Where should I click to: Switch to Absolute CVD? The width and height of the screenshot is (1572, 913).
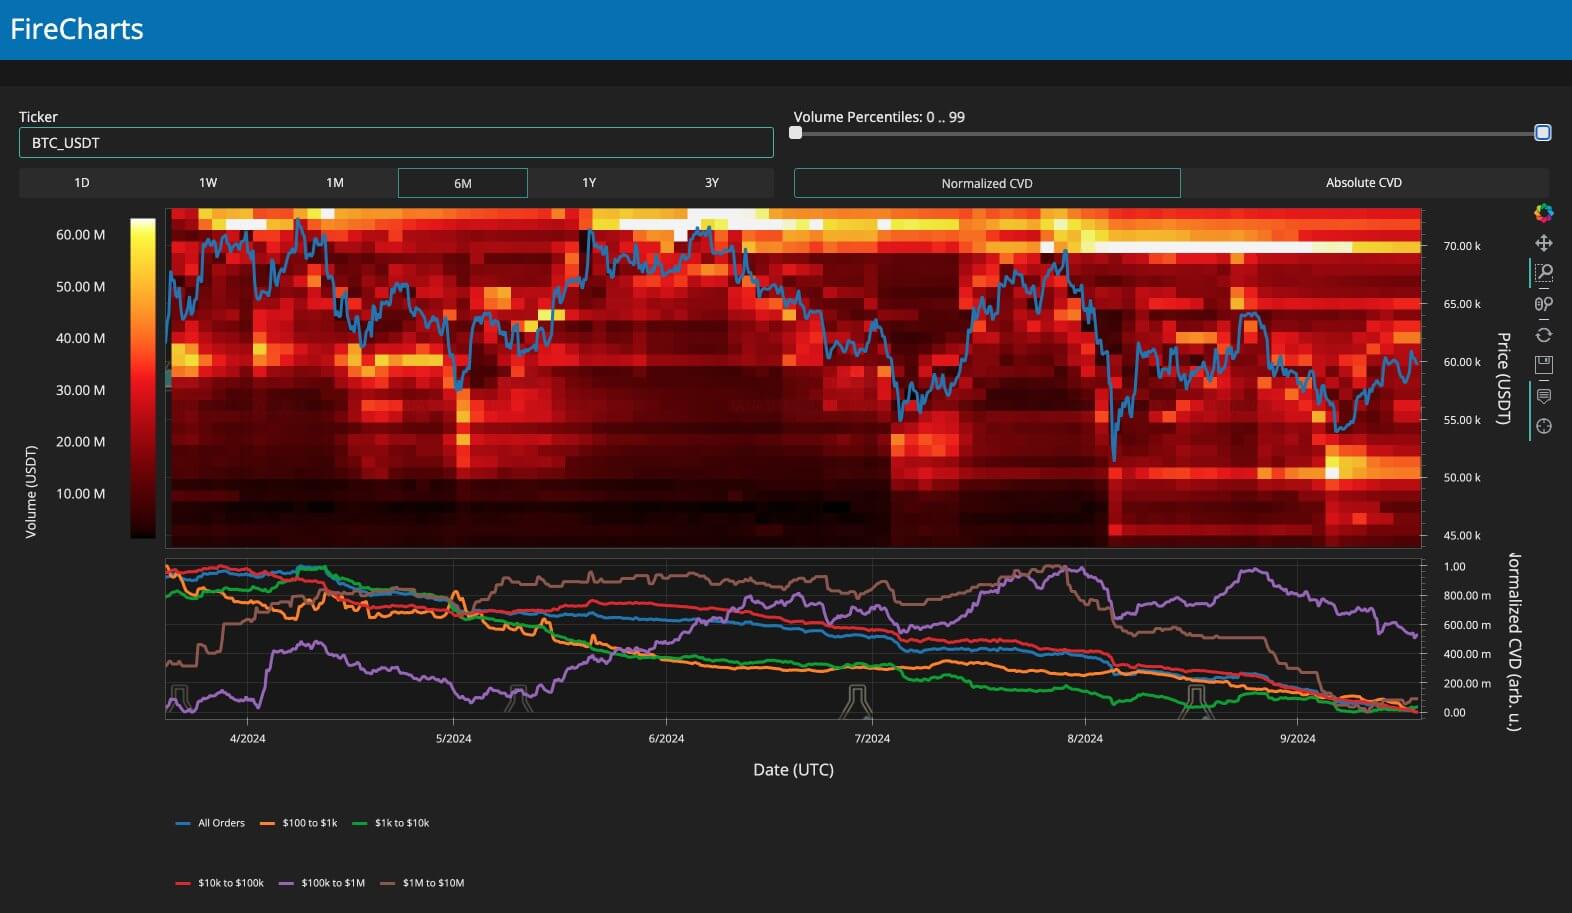point(1364,183)
